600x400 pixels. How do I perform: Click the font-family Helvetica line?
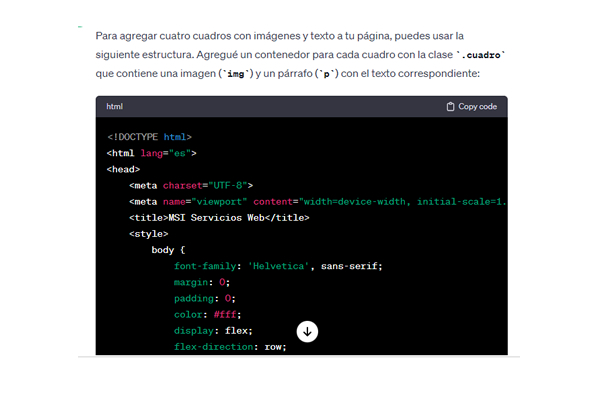[x=278, y=266]
